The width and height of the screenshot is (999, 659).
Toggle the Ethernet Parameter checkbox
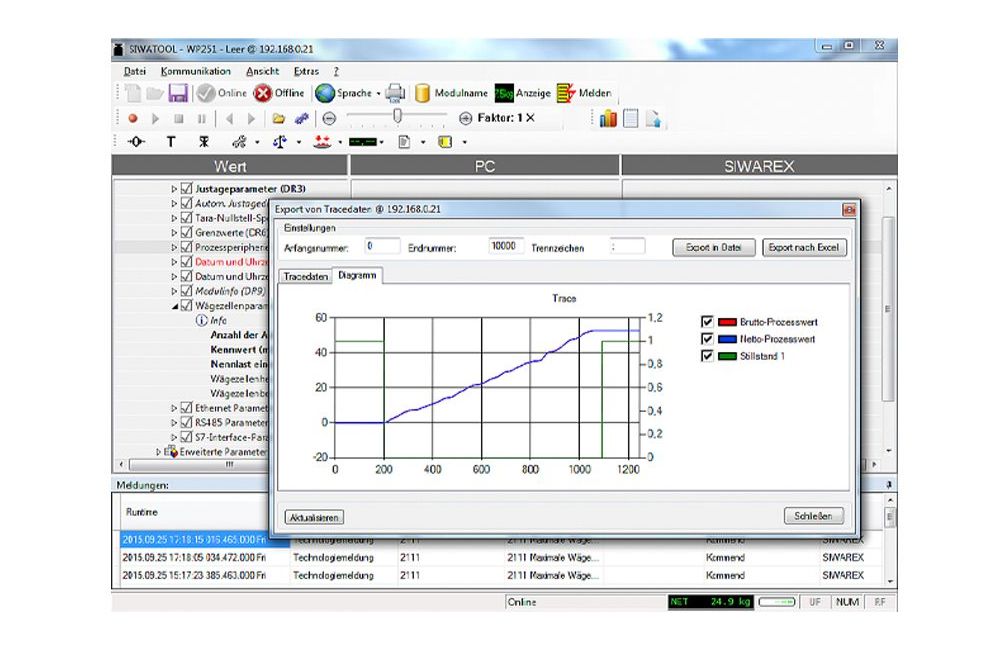(186, 408)
